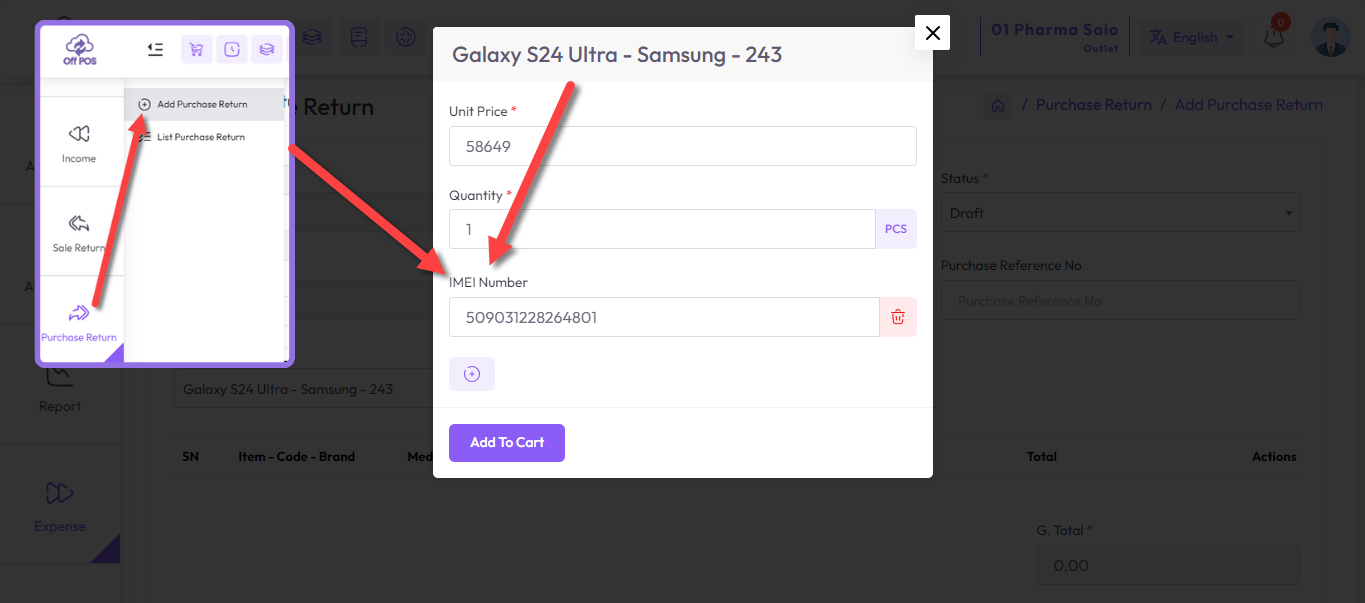
Task: Collapse the sidebar menu toggle icon
Action: pos(155,49)
